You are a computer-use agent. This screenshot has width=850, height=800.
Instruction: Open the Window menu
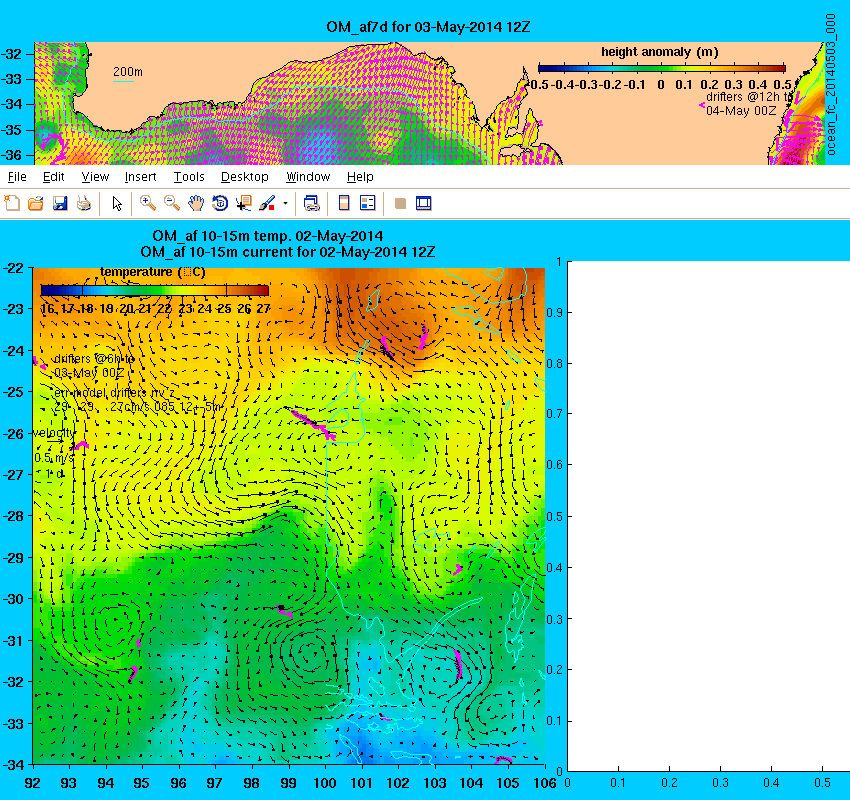(308, 177)
